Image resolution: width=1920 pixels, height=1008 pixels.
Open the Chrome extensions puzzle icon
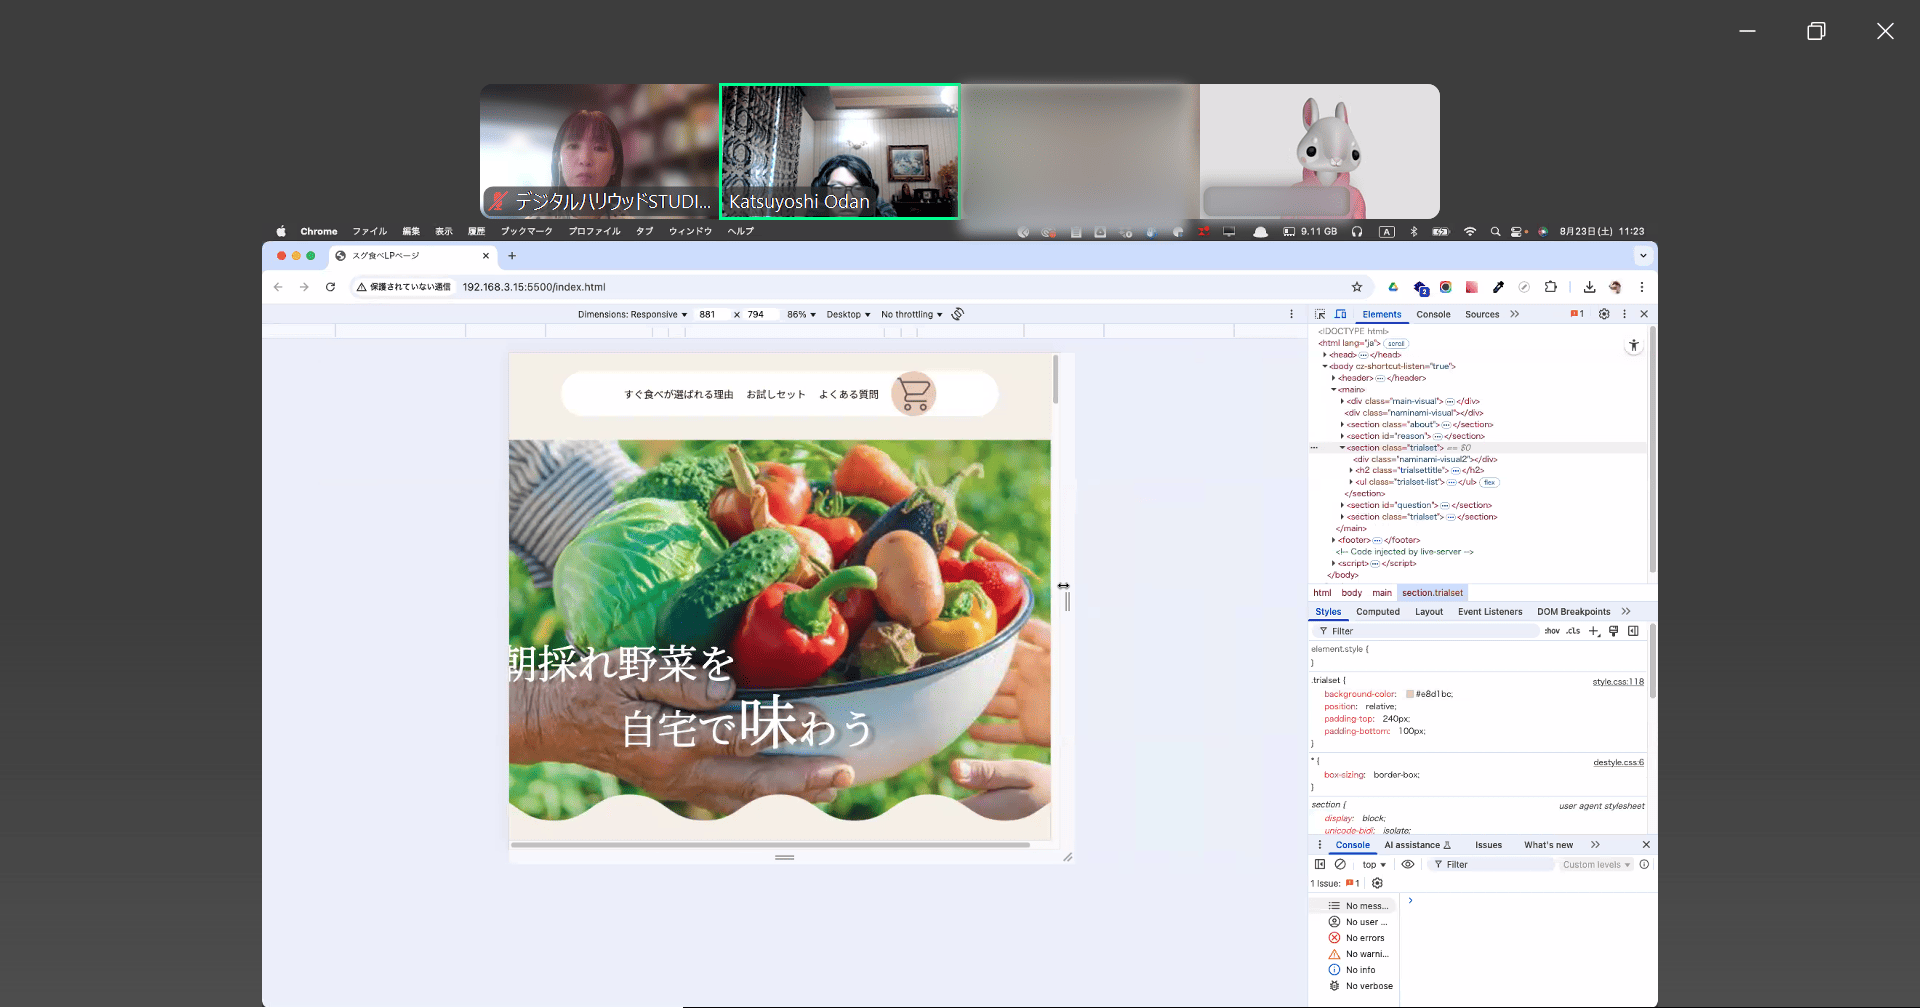click(1550, 287)
